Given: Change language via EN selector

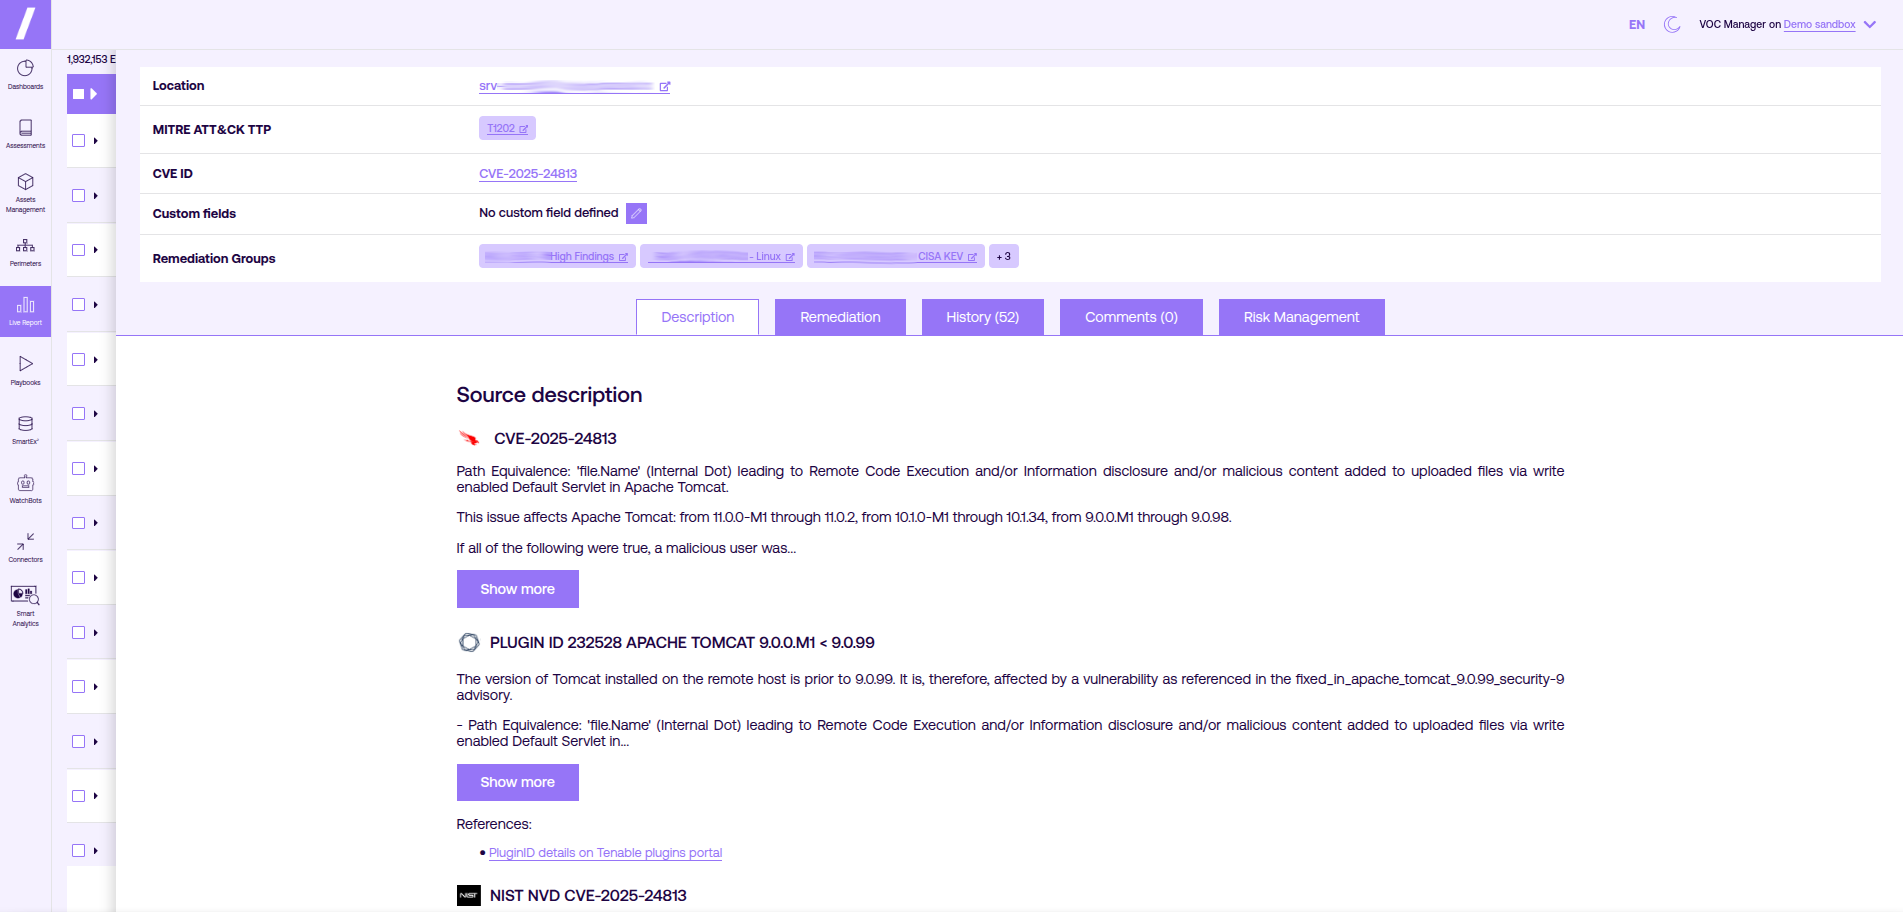Looking at the screenshot, I should click(1636, 24).
